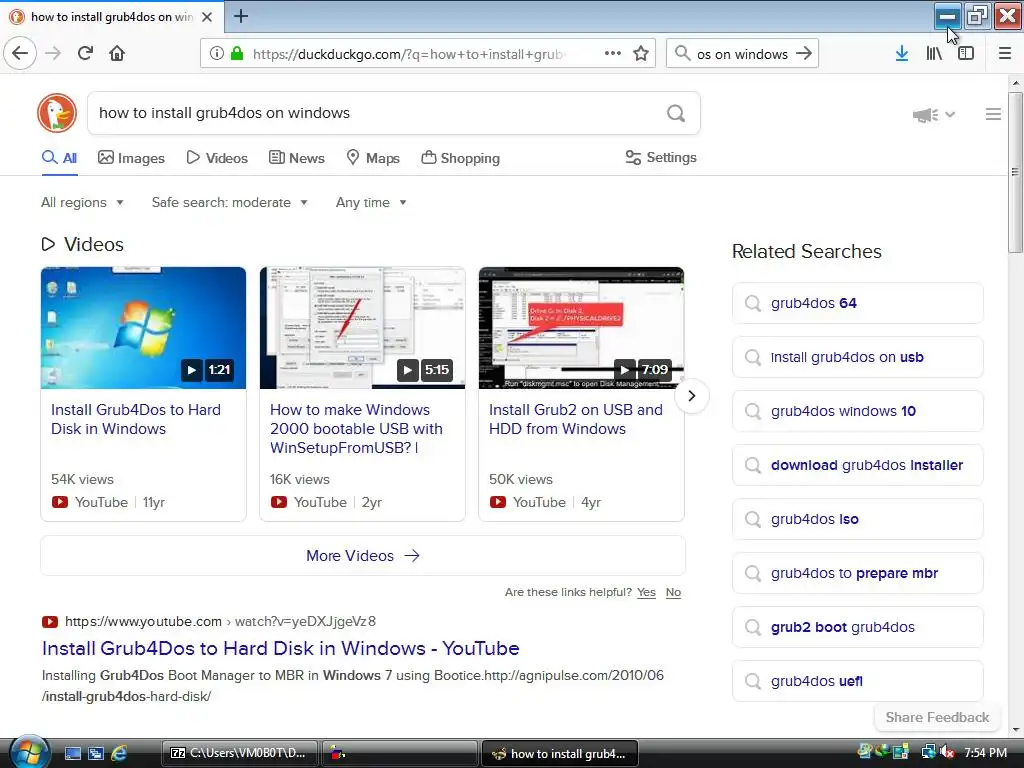Click the green padlock security icon
1024x768 pixels.
(237, 53)
